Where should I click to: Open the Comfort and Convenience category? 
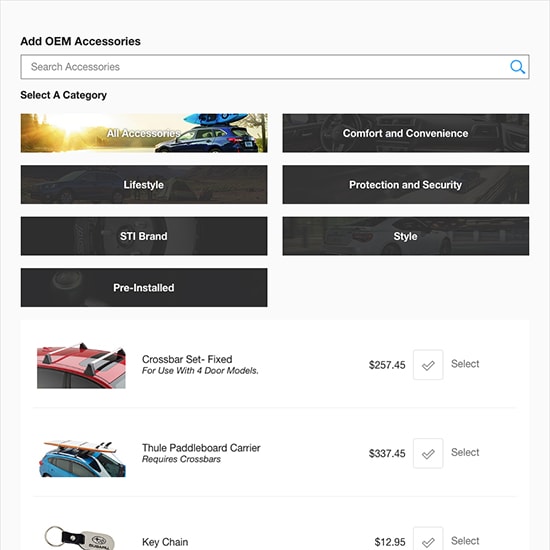[x=406, y=133]
